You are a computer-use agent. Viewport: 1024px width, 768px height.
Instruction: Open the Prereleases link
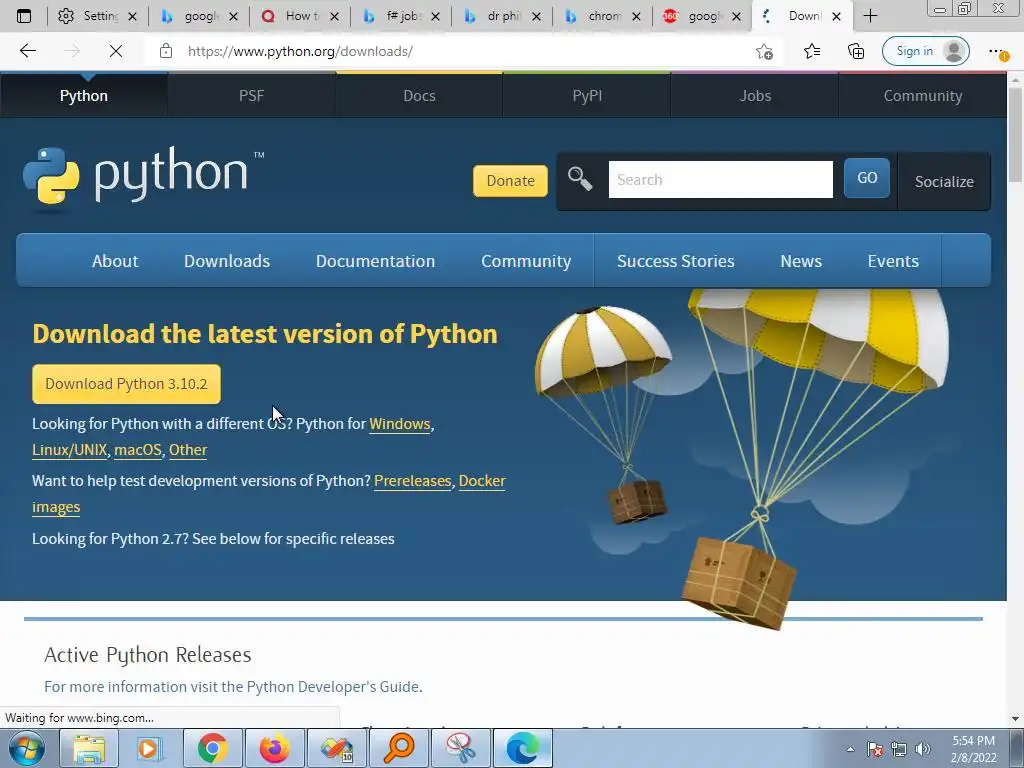click(x=412, y=481)
